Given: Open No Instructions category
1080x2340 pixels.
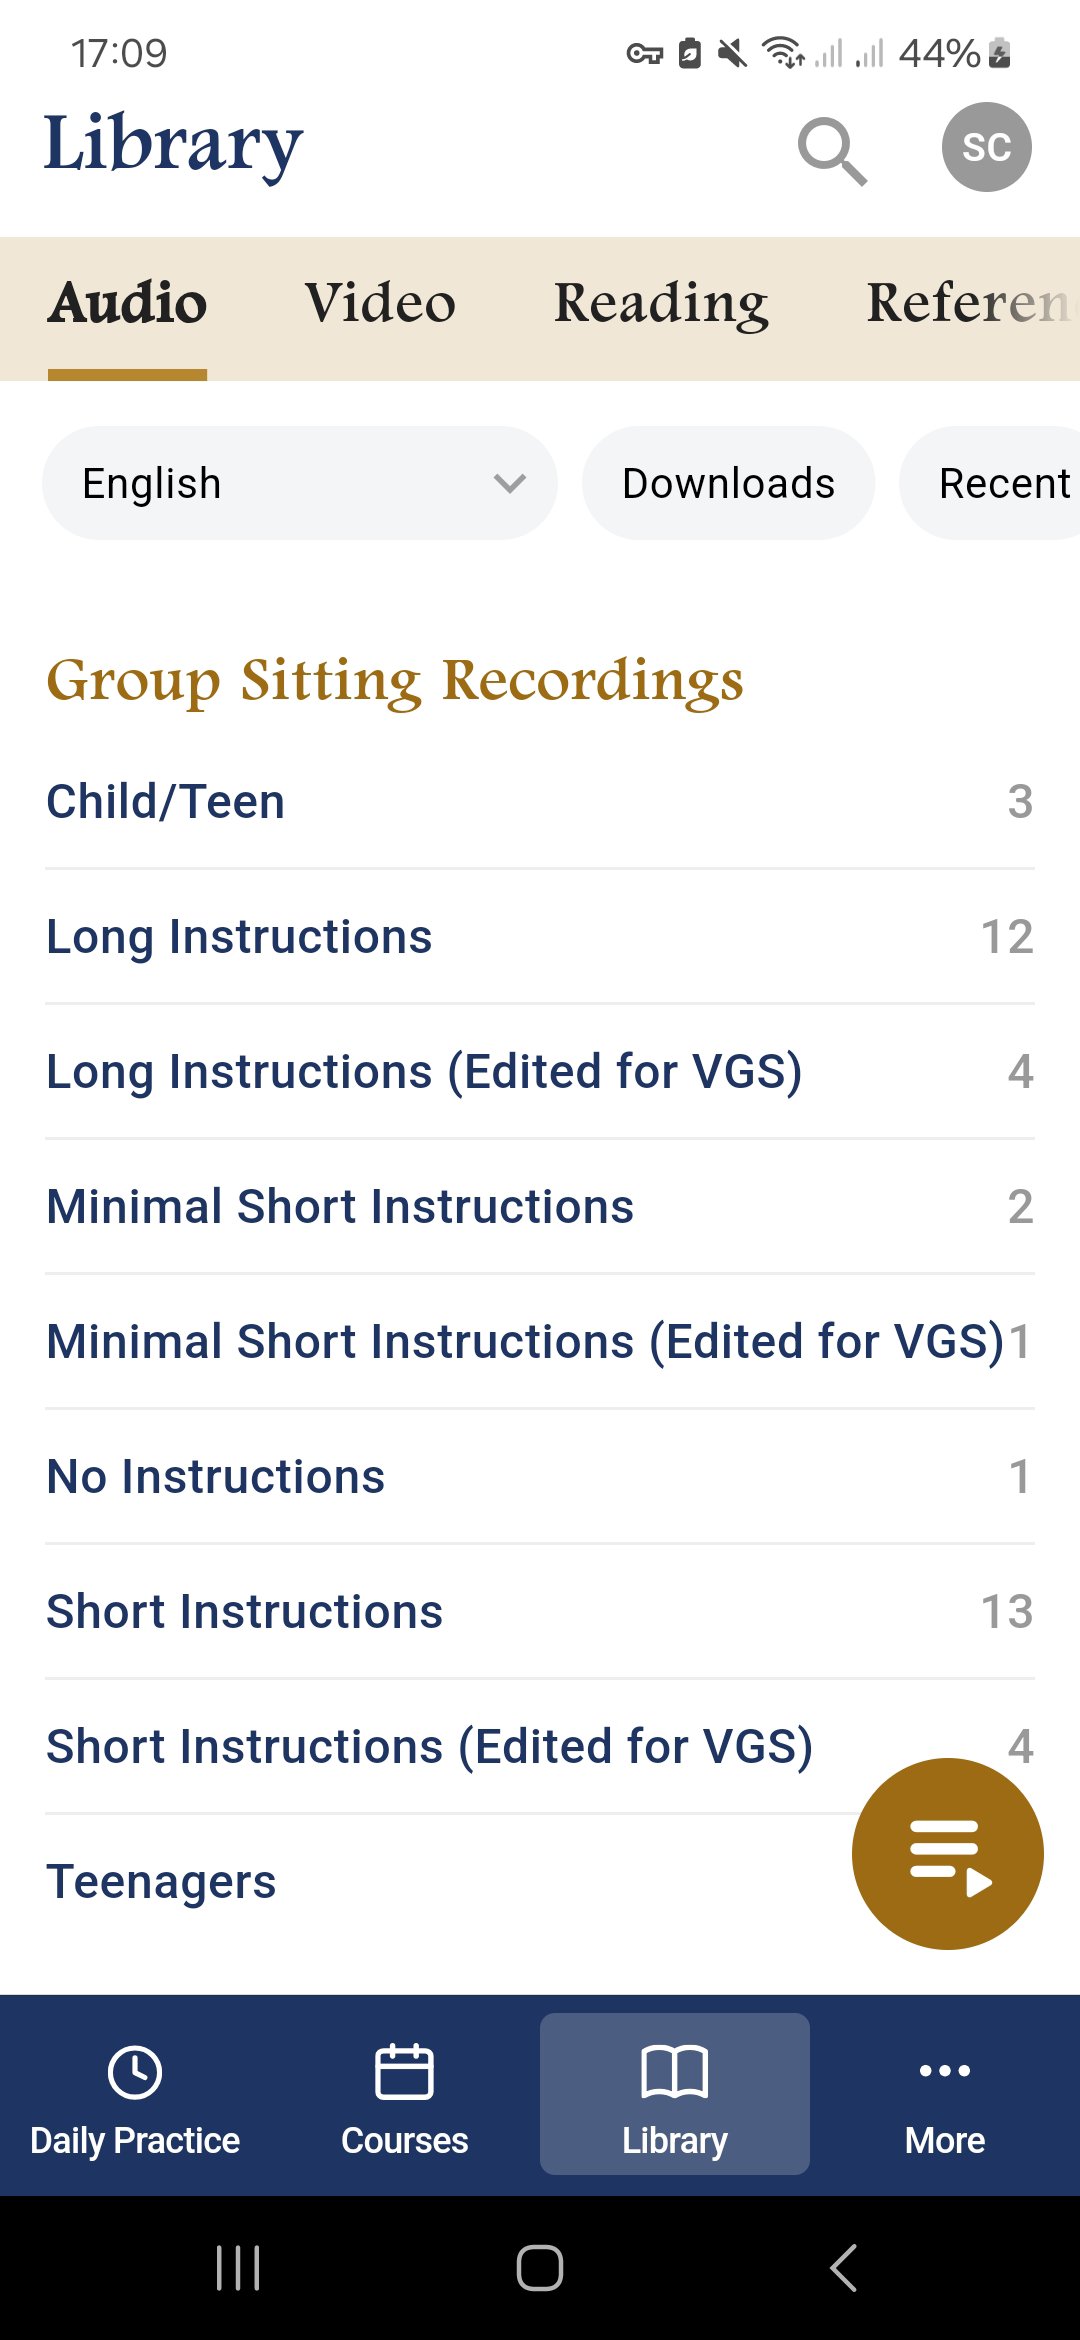Looking at the screenshot, I should pos(540,1477).
